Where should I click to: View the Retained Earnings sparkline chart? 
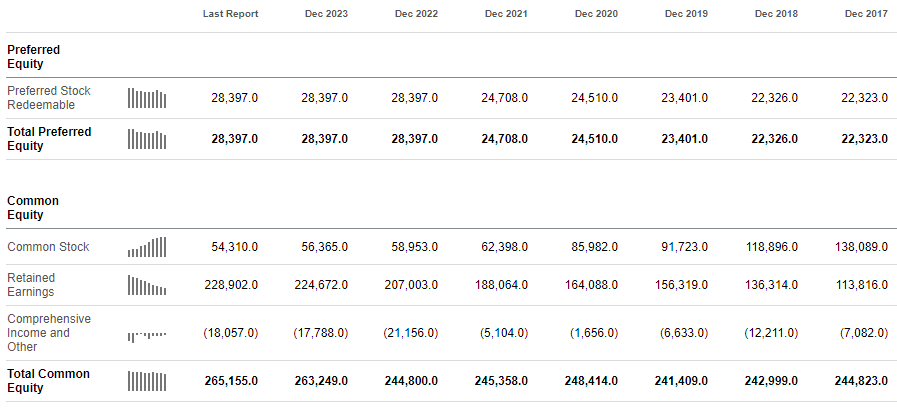(x=147, y=285)
